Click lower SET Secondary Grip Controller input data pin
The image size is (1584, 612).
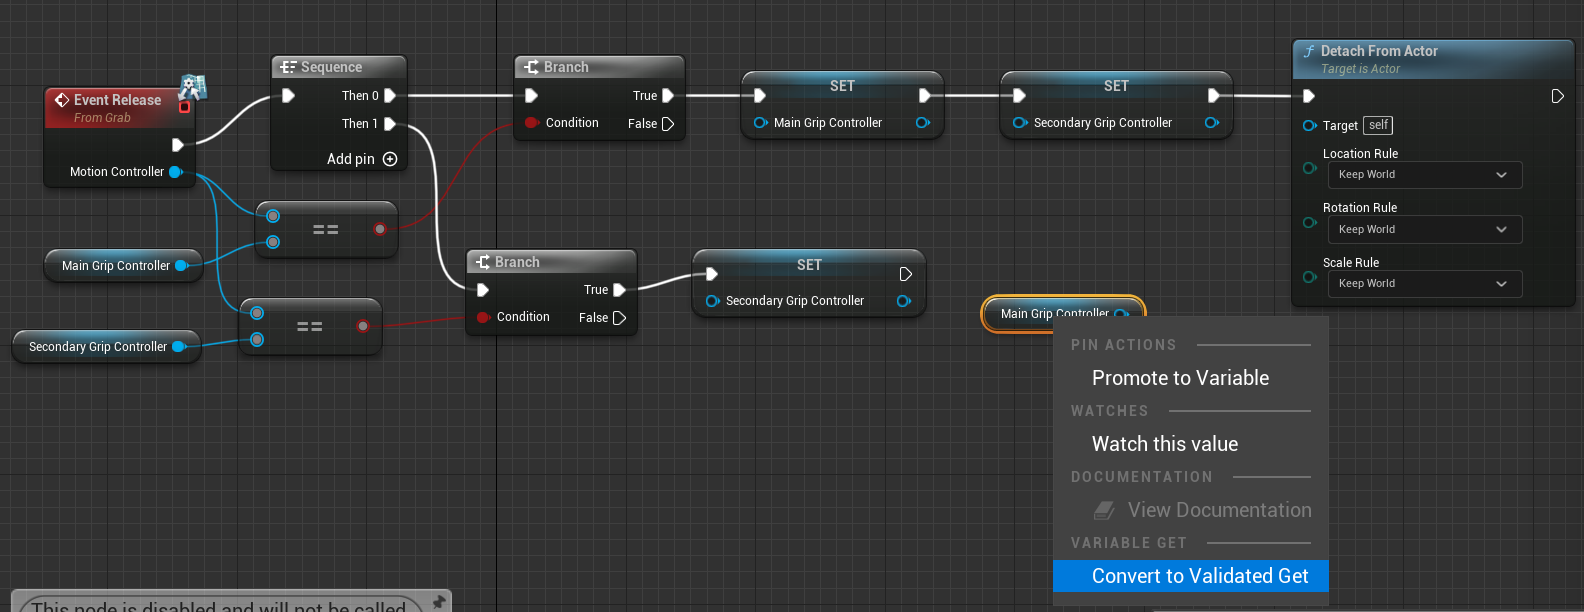713,301
